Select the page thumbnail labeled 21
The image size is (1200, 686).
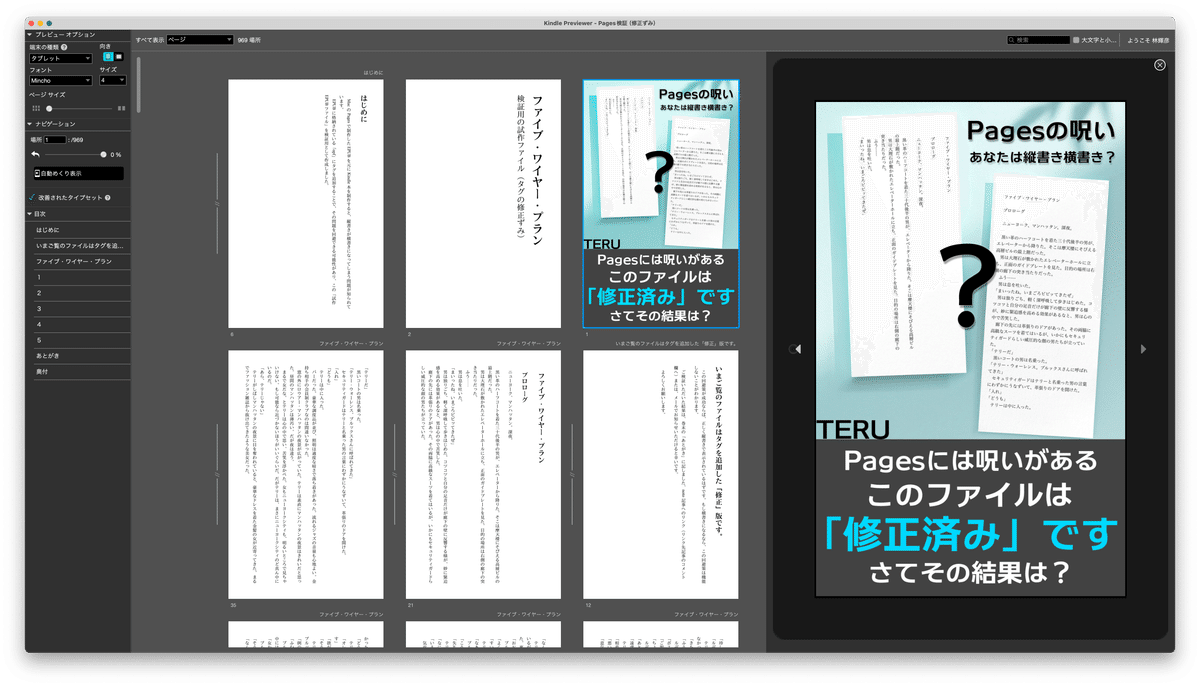click(x=483, y=474)
